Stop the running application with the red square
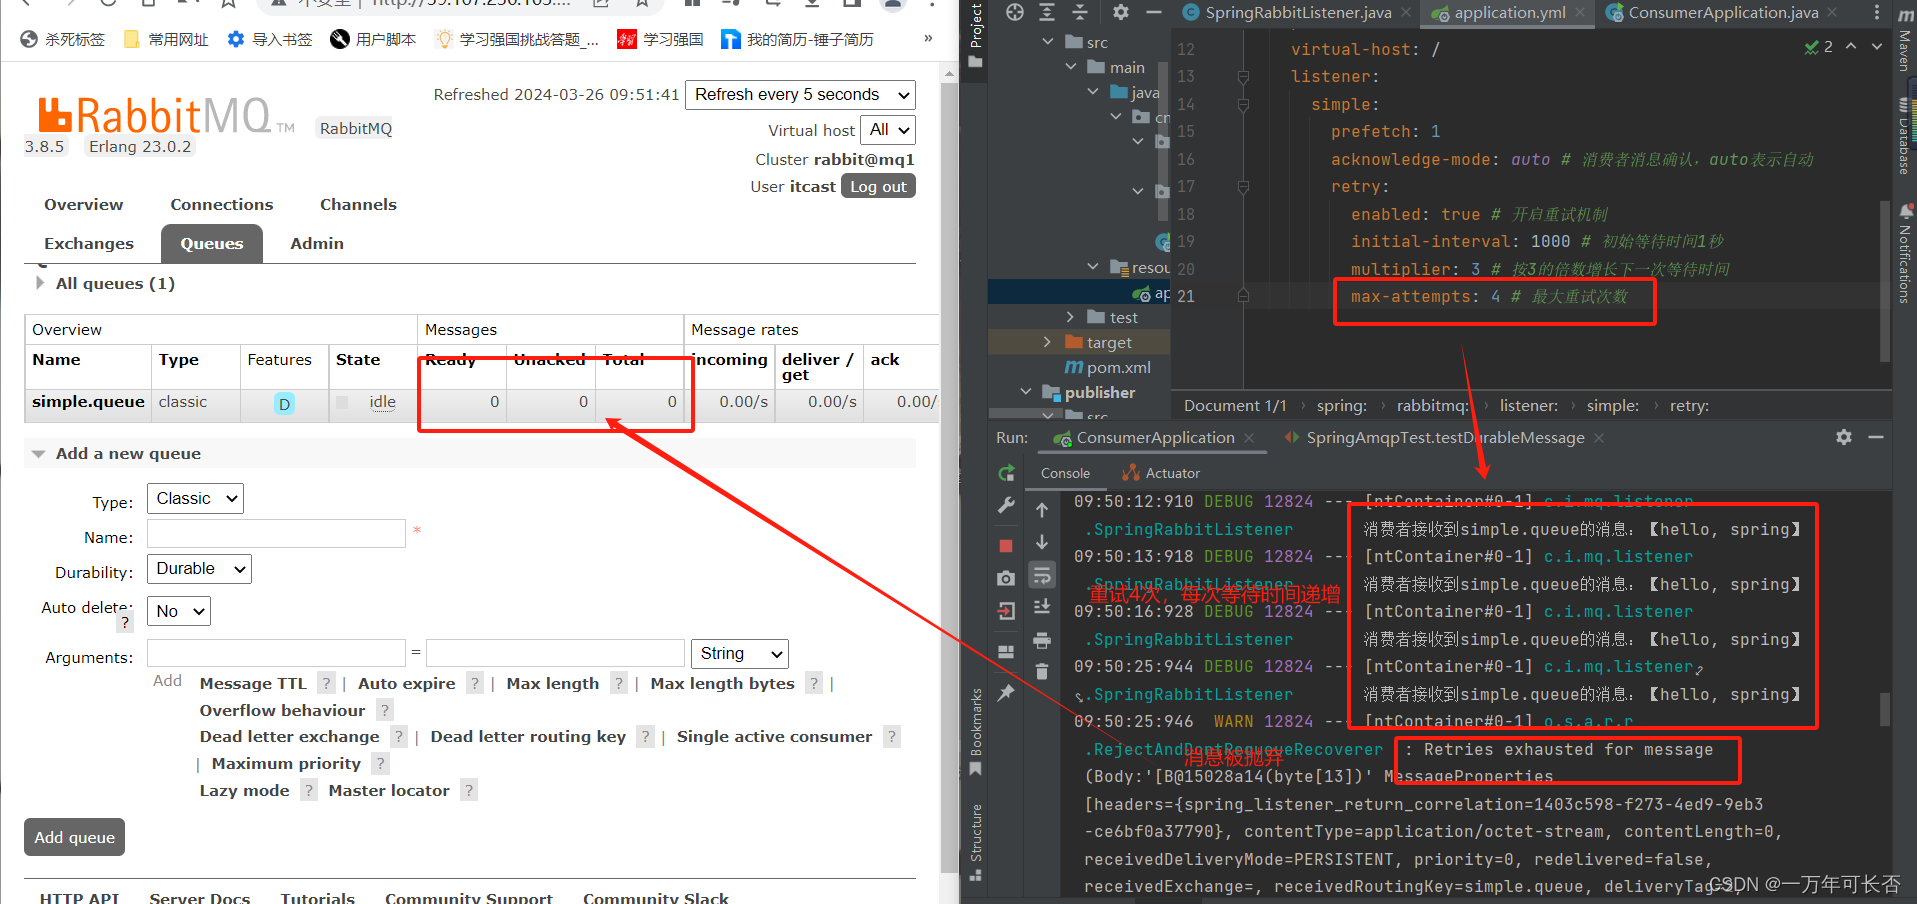 pyautogui.click(x=1006, y=545)
